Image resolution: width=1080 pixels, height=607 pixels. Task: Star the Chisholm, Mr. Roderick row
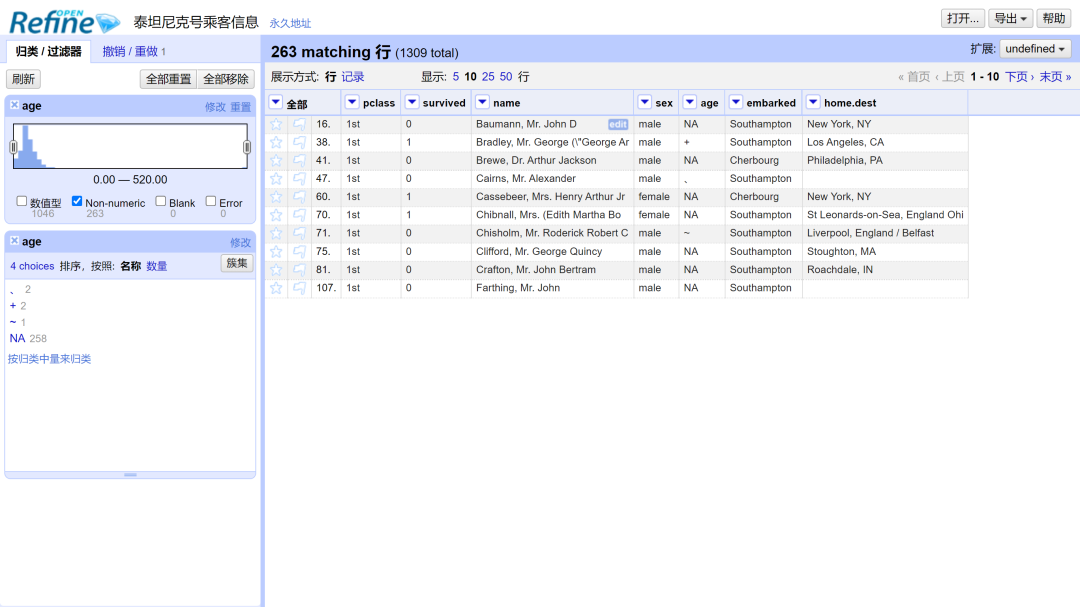276,234
